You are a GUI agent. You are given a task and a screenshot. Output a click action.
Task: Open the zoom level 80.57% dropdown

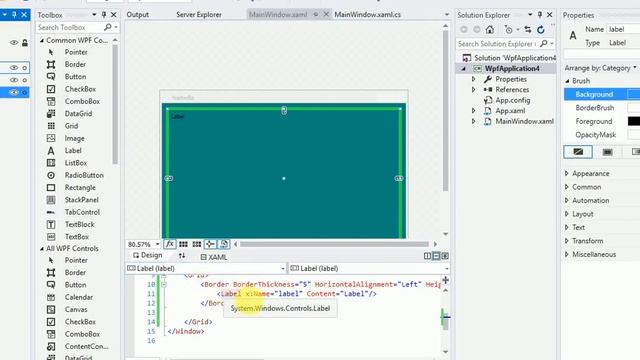pos(158,244)
